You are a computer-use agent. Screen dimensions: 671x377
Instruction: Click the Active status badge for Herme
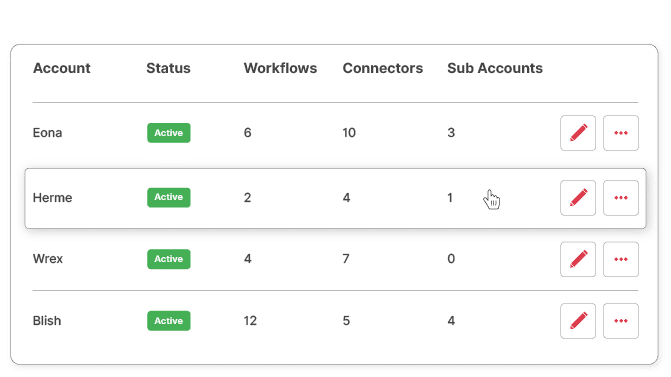point(169,197)
